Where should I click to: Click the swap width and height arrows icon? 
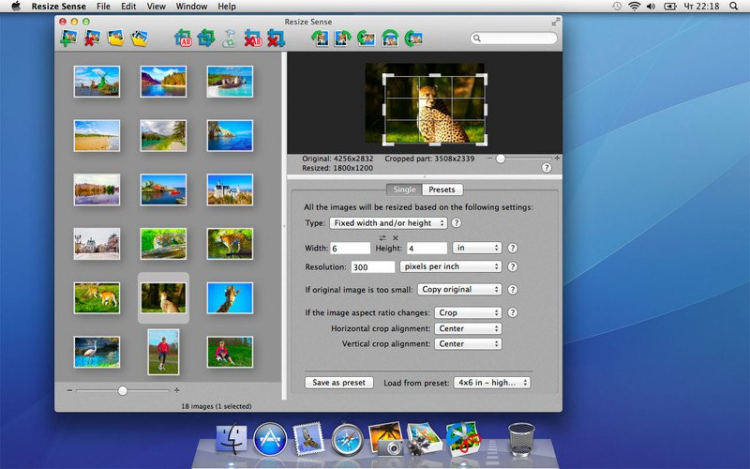382,237
